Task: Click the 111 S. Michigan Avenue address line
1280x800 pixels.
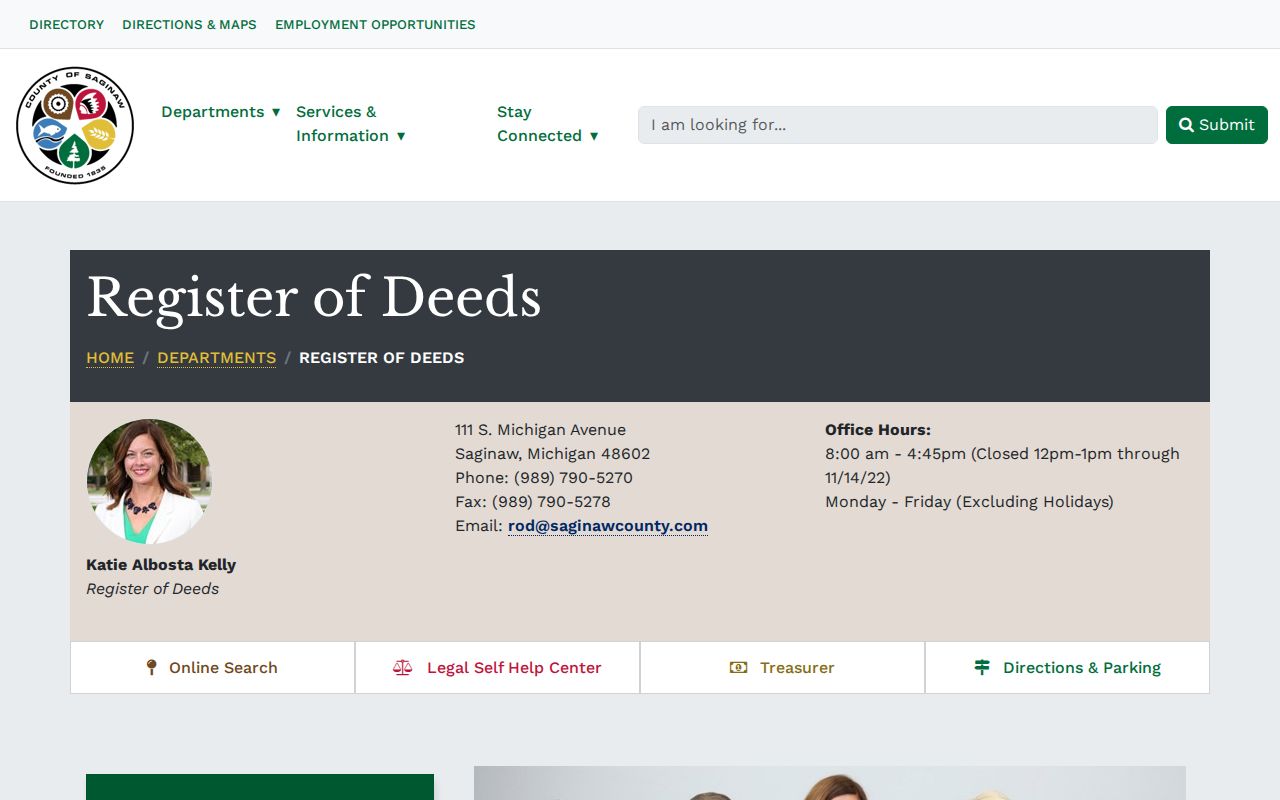Action: (x=540, y=430)
